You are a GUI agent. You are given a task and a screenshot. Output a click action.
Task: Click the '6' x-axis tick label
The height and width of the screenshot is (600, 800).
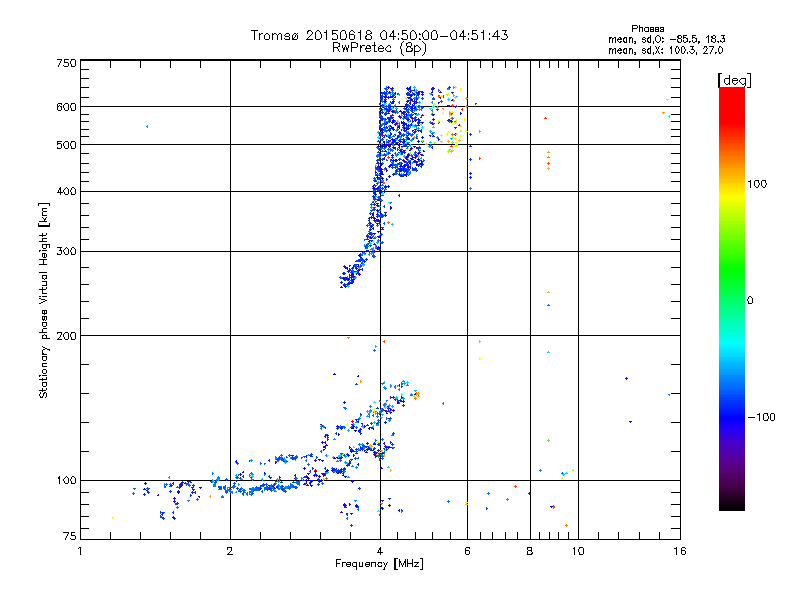pos(467,551)
